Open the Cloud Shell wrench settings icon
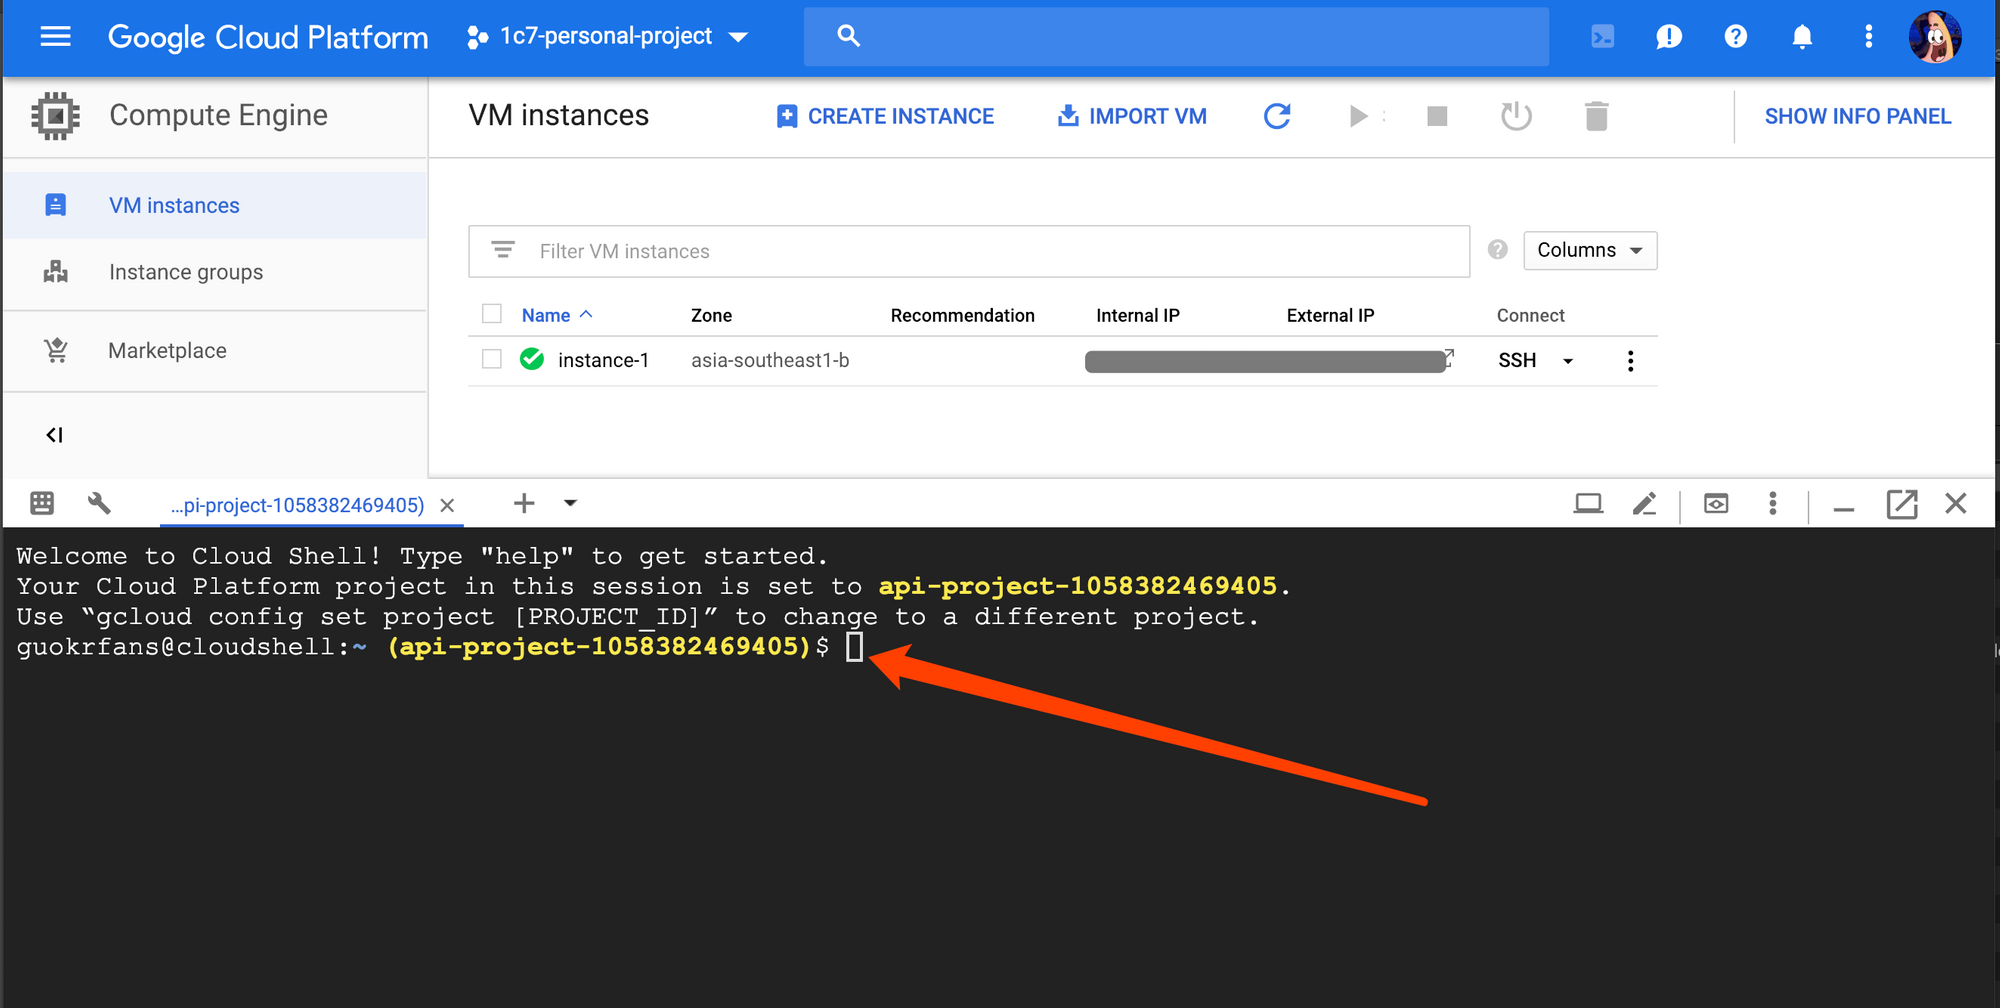This screenshot has width=2000, height=1008. 100,503
